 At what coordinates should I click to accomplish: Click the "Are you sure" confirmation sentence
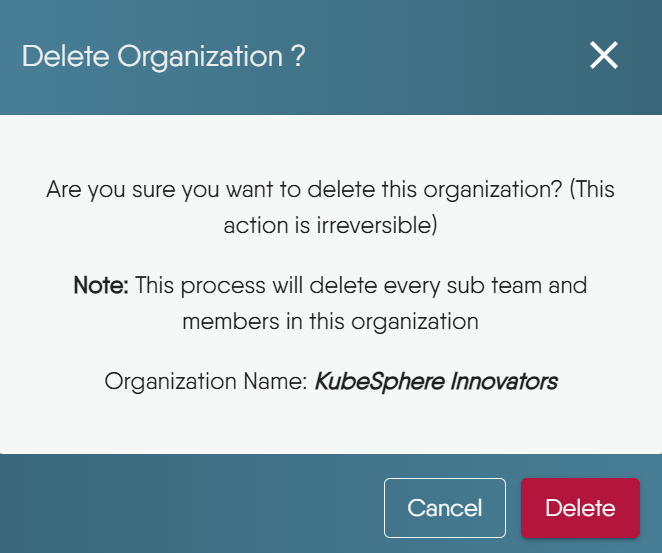pyautogui.click(x=305, y=190)
